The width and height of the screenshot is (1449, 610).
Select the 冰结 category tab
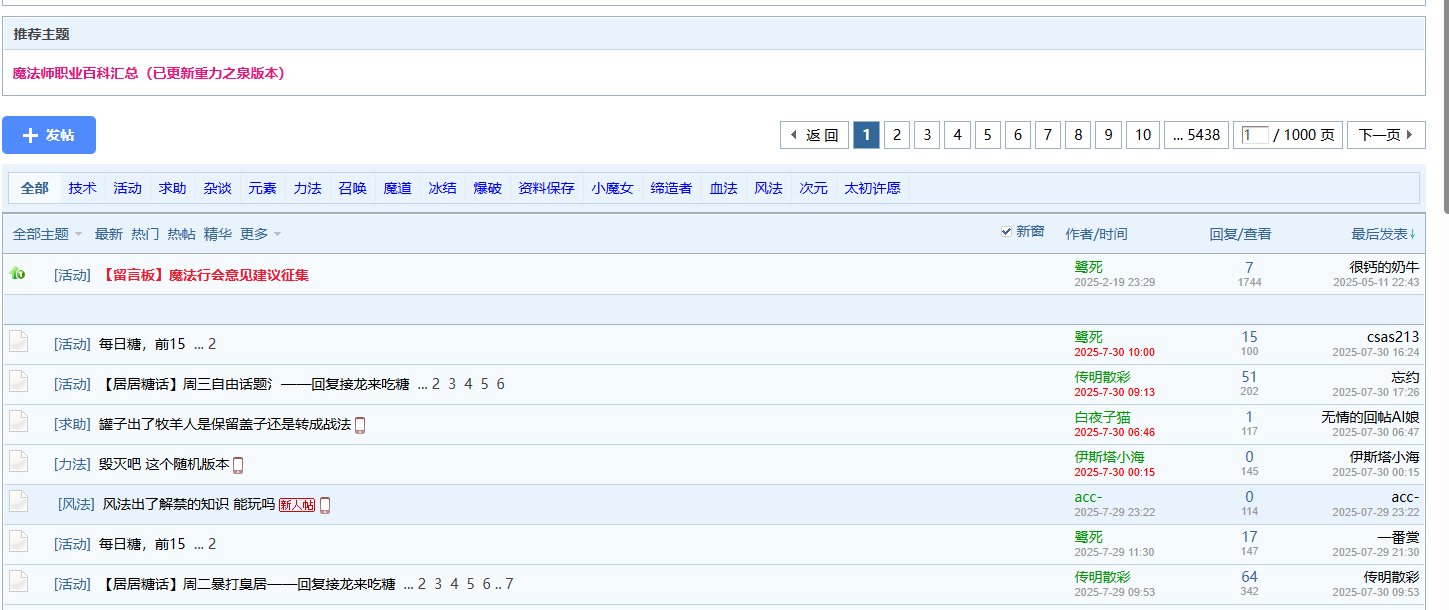tap(442, 187)
